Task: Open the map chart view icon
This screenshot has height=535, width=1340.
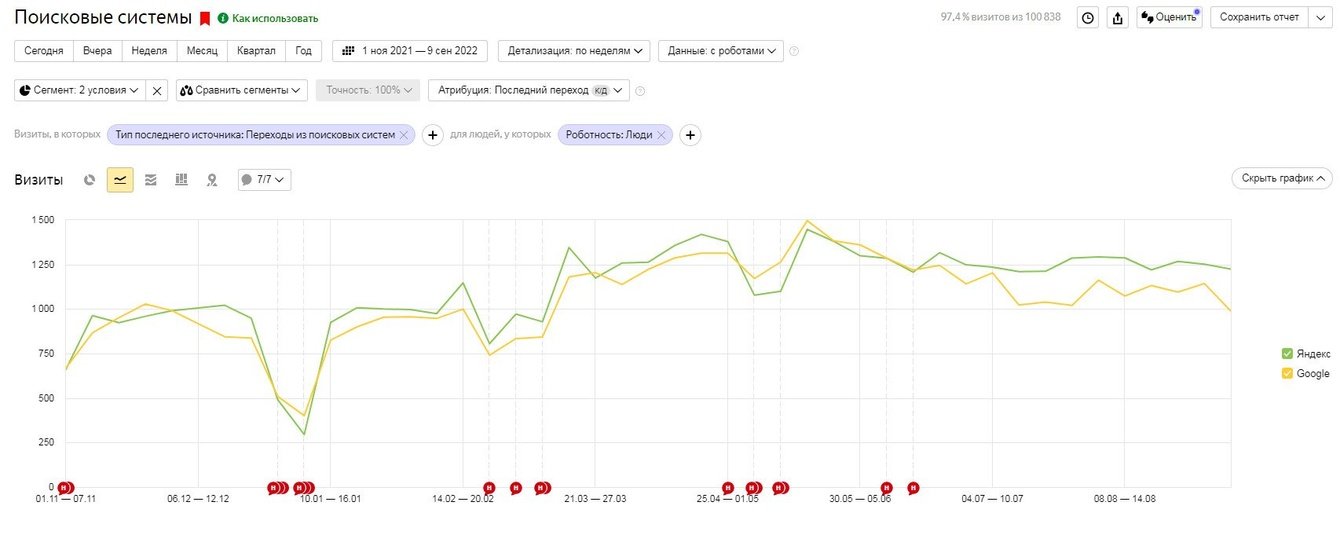Action: pos(212,180)
